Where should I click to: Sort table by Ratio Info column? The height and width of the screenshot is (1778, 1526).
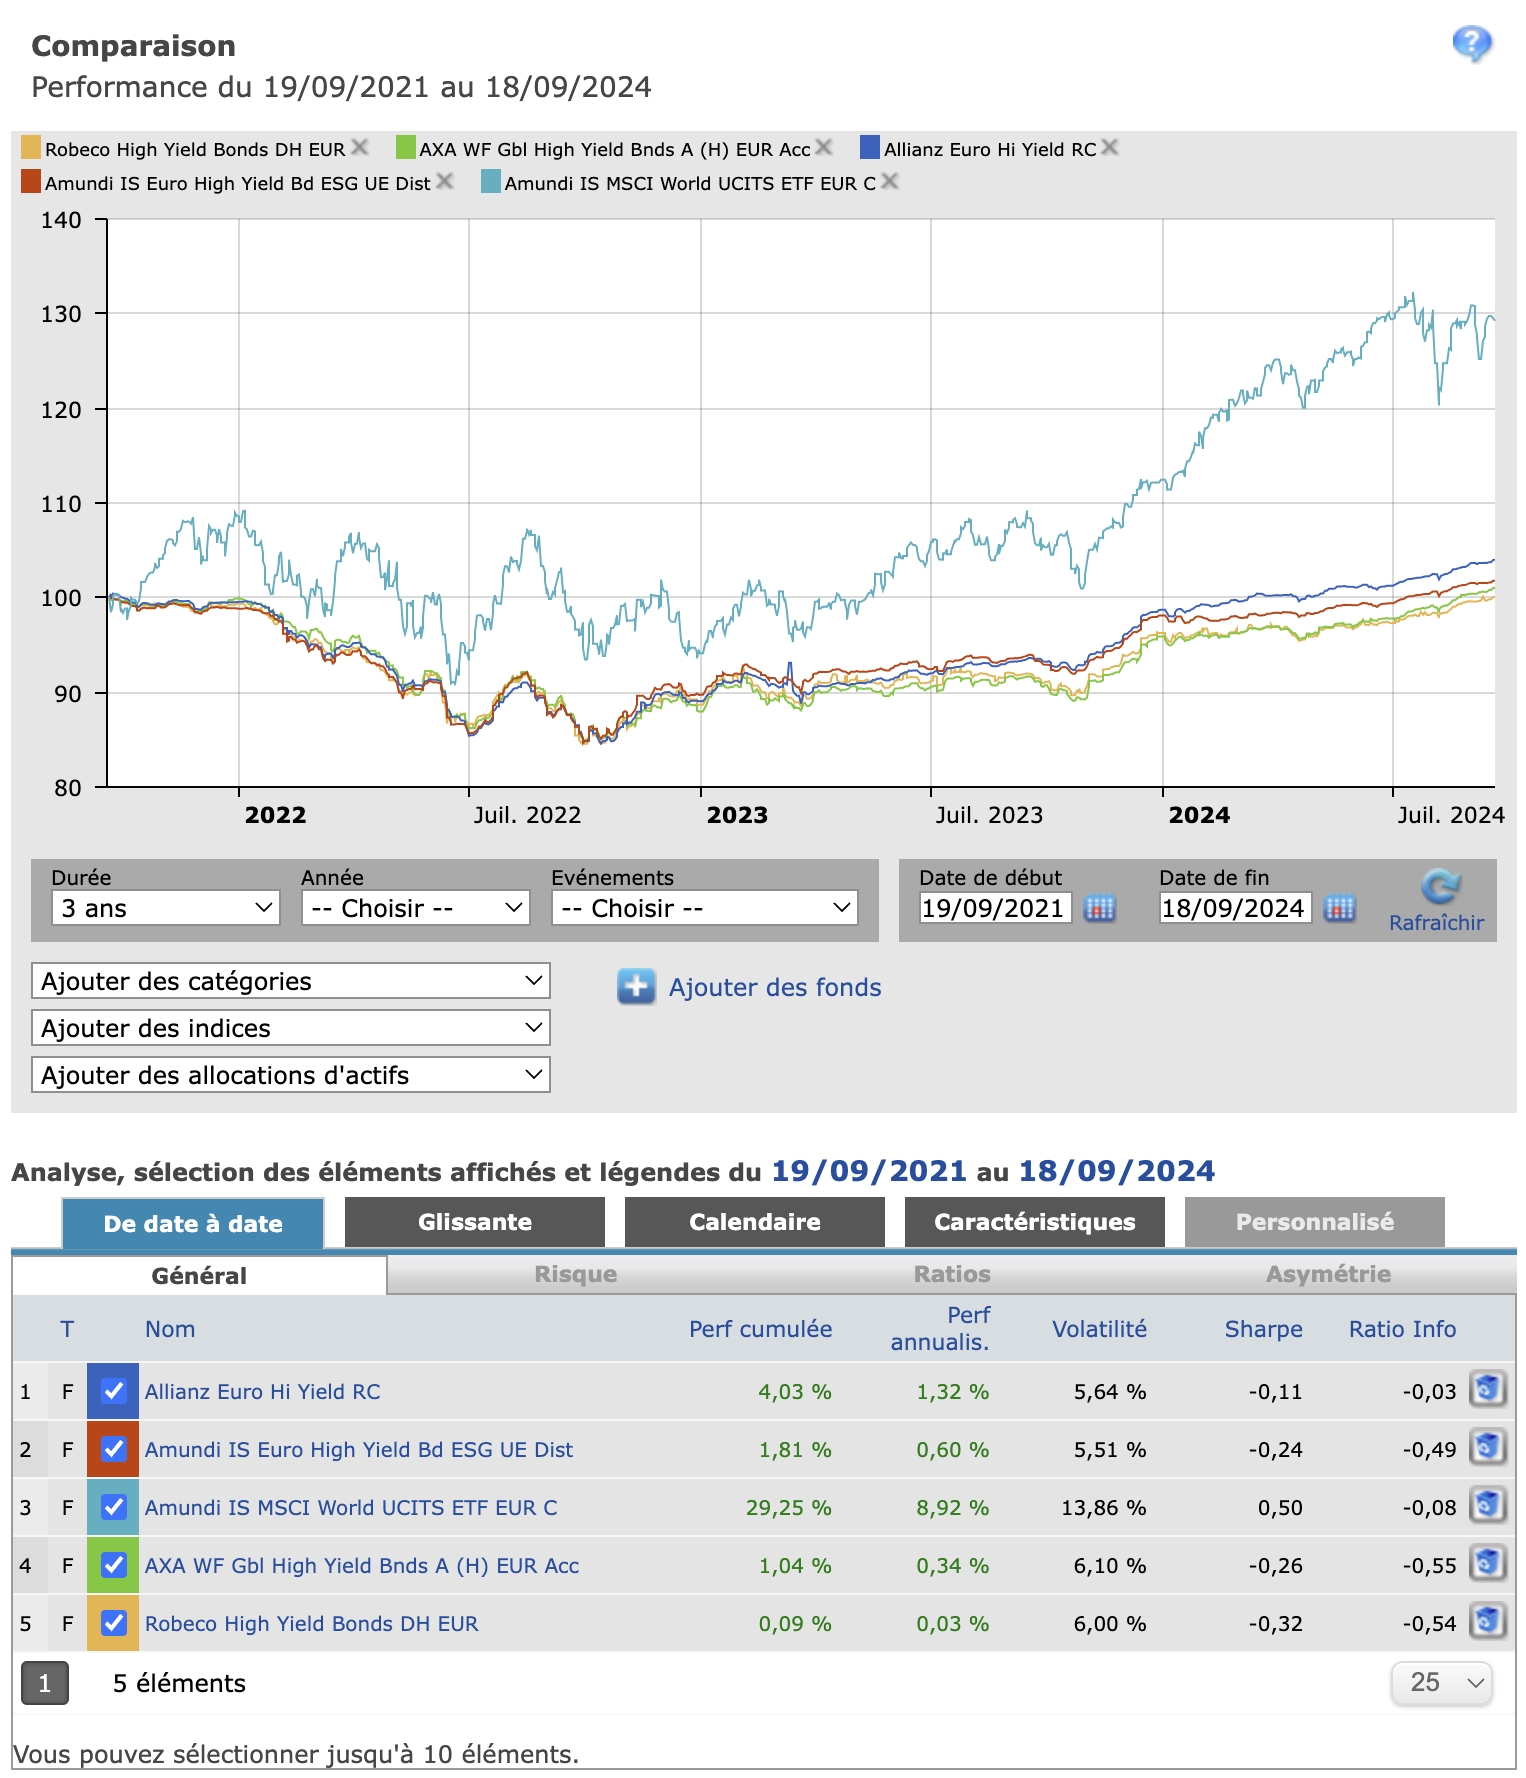[x=1402, y=1329]
